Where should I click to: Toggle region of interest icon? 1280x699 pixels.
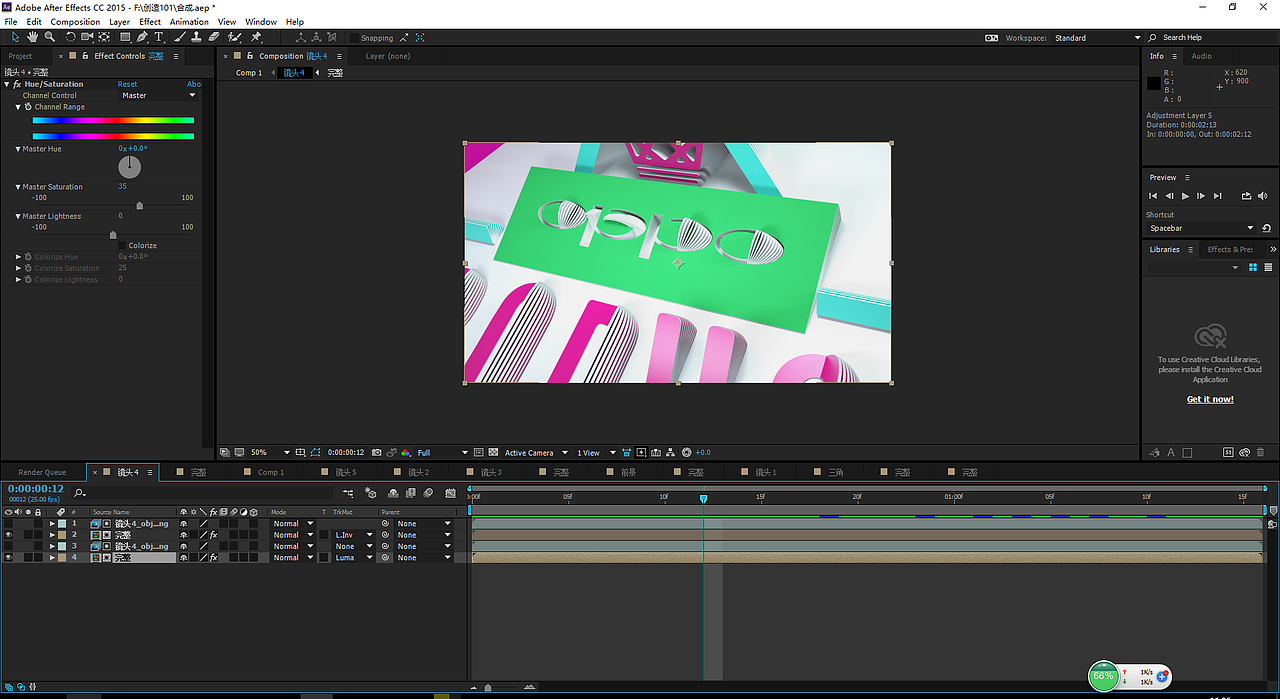pyautogui.click(x=478, y=453)
